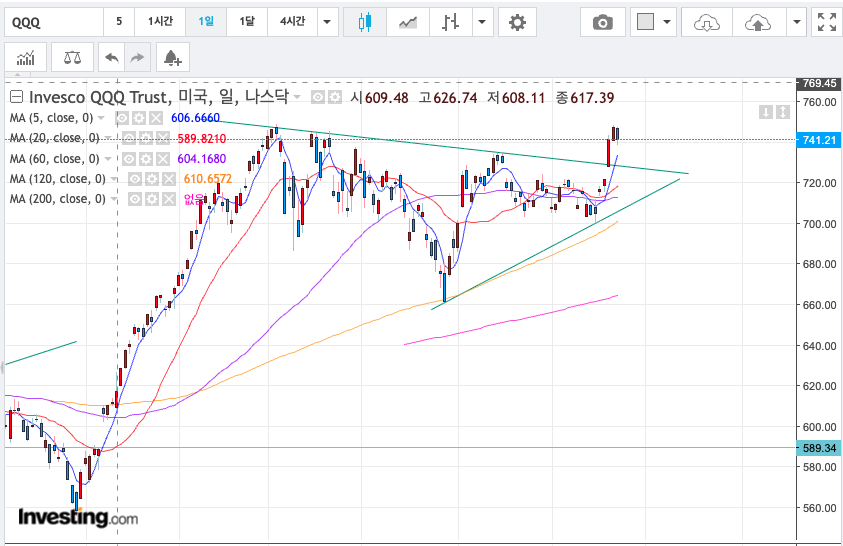
Task: Add a price alert with the bell icon
Action: click(173, 57)
